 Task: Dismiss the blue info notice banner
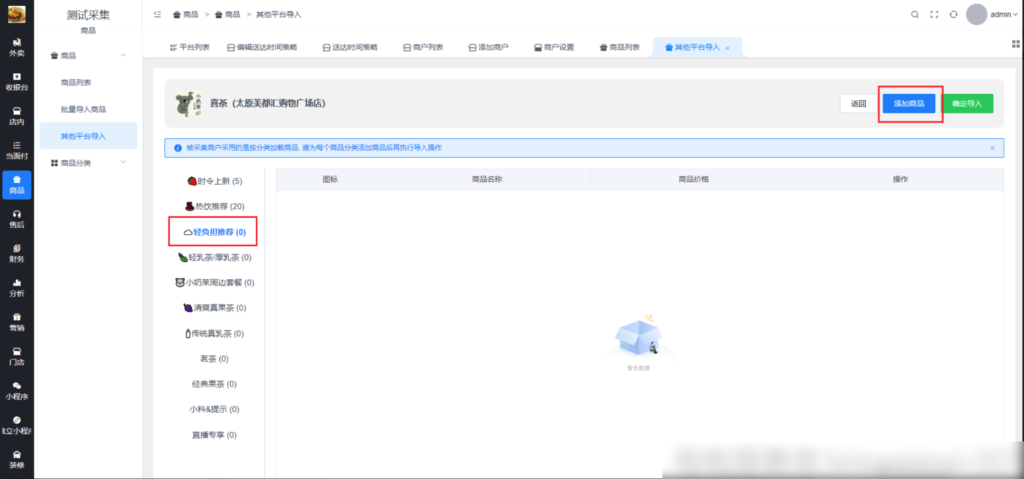point(992,148)
